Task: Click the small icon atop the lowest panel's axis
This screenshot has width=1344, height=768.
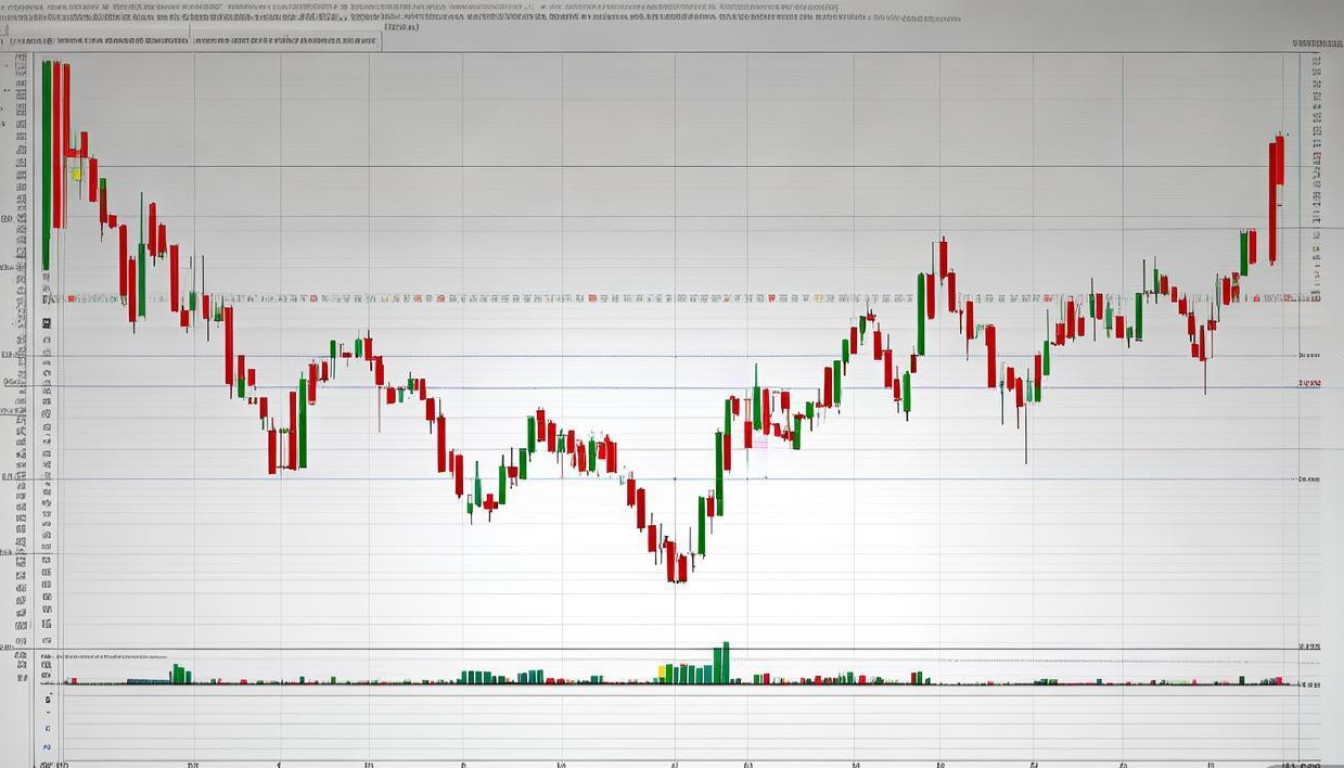Action: tap(46, 700)
